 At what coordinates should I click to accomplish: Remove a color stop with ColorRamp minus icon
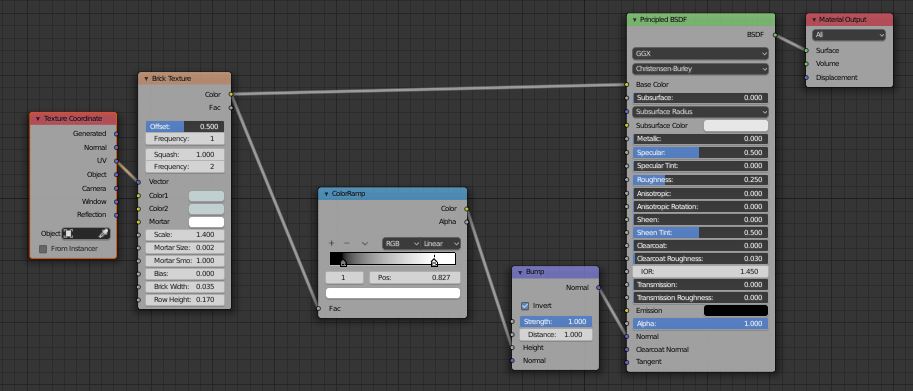(347, 243)
